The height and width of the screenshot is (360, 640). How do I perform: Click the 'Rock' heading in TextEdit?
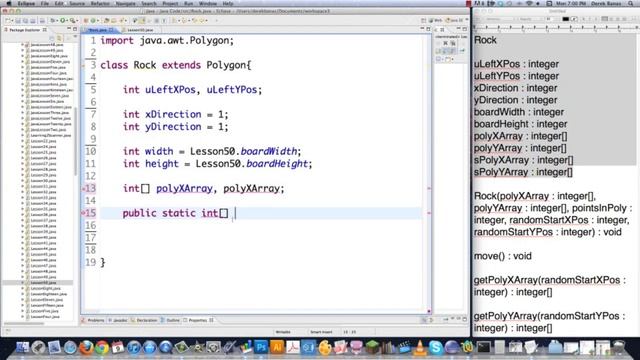pos(485,40)
